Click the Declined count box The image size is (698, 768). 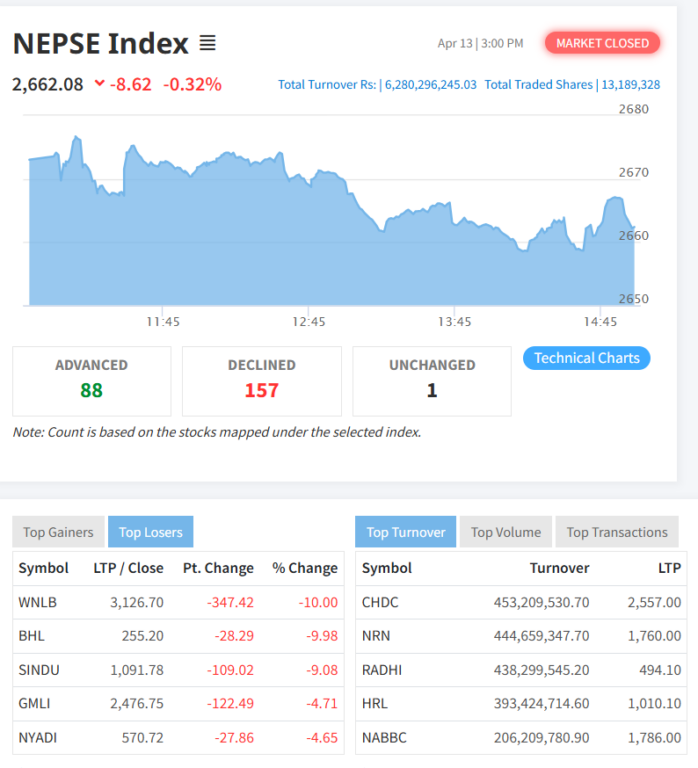[x=261, y=380]
